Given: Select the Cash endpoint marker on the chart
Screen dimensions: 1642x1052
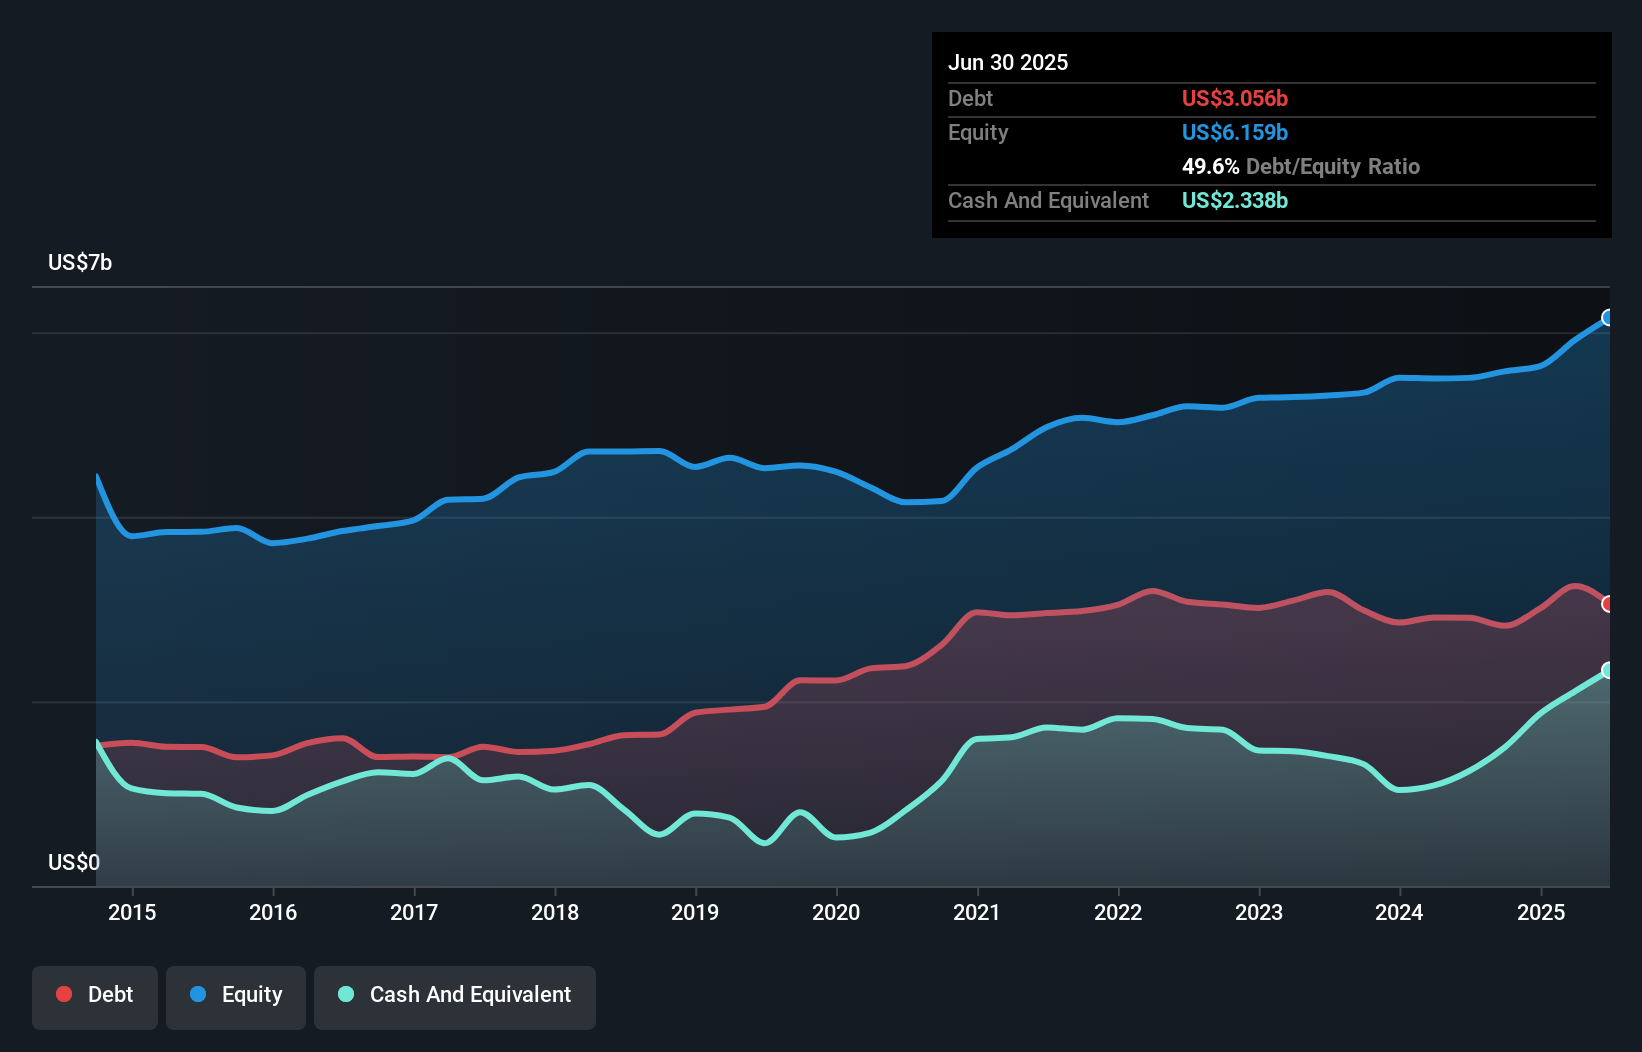Looking at the screenshot, I should [1609, 671].
